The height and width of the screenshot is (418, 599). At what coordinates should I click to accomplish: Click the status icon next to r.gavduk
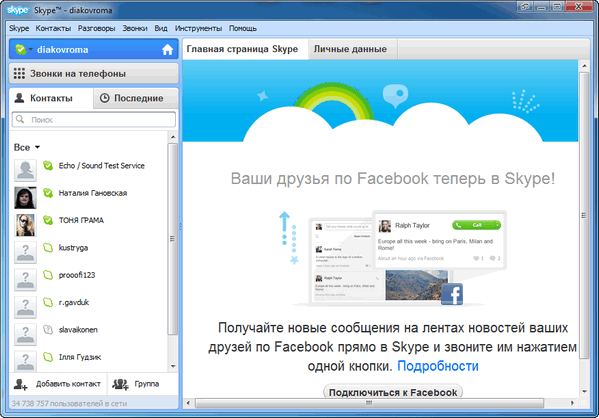coord(48,303)
